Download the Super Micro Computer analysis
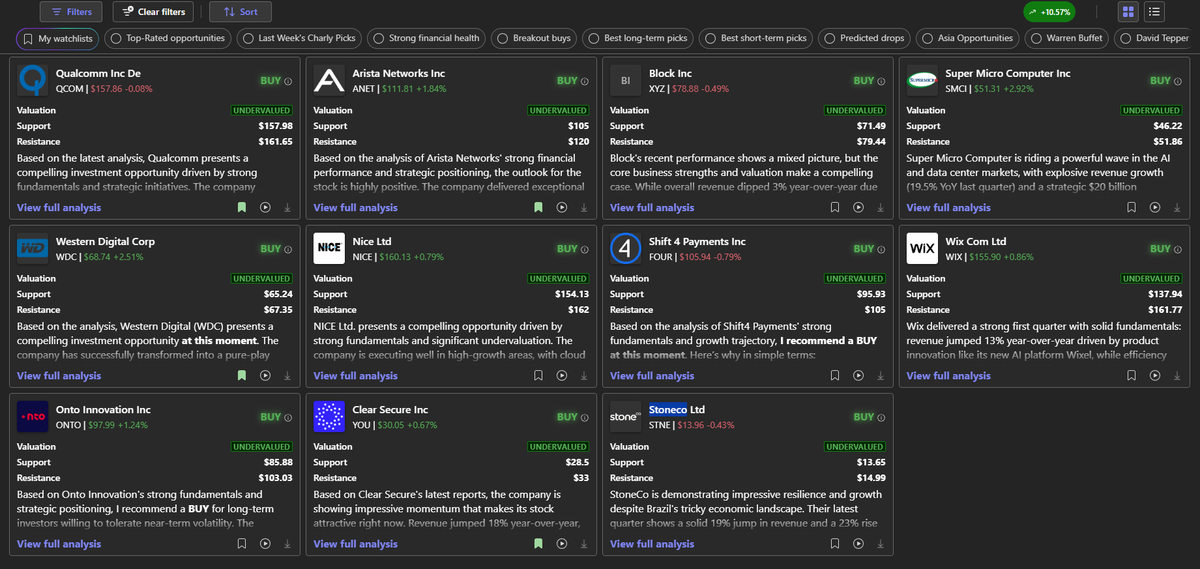 click(x=1177, y=208)
